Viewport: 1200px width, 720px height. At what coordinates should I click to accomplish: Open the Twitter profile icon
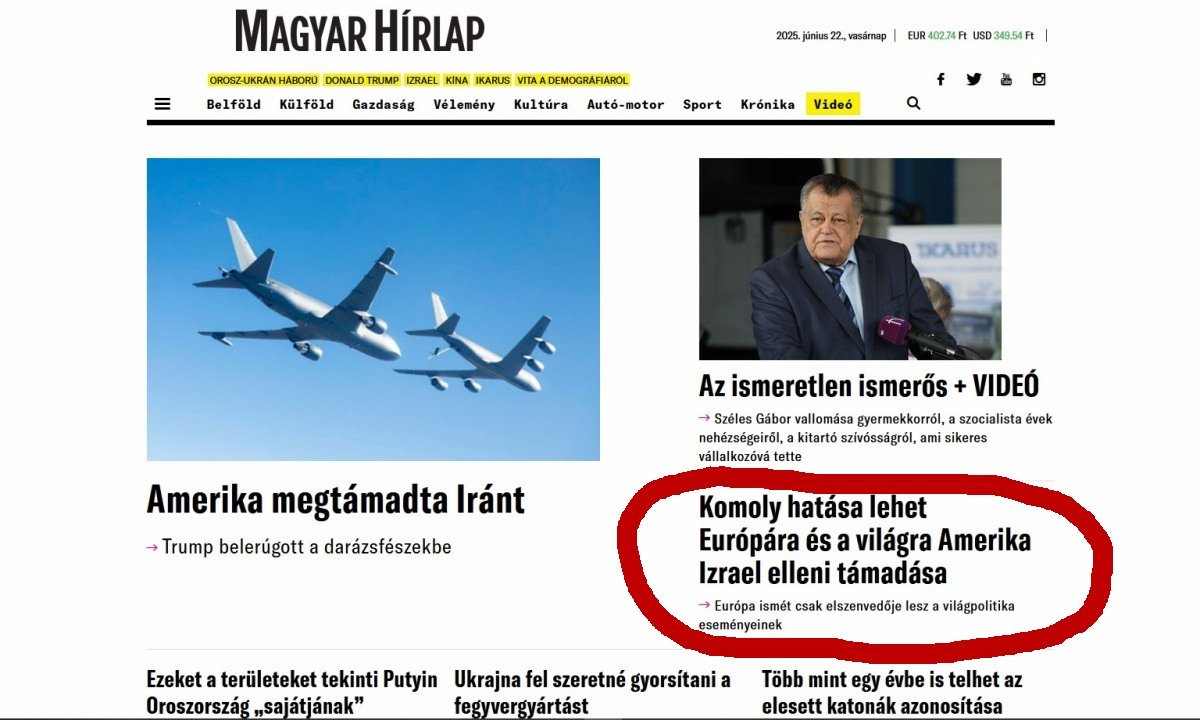pyautogui.click(x=974, y=79)
